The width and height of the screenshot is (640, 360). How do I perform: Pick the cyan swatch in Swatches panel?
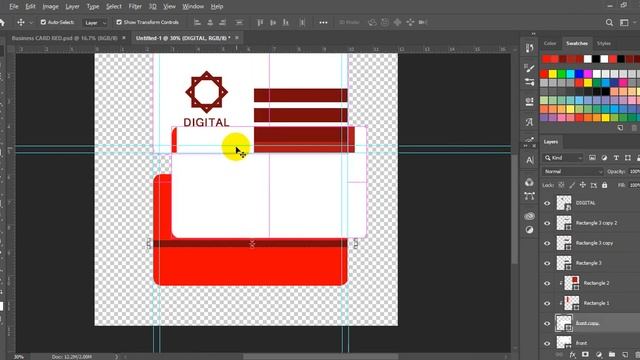tap(570, 74)
